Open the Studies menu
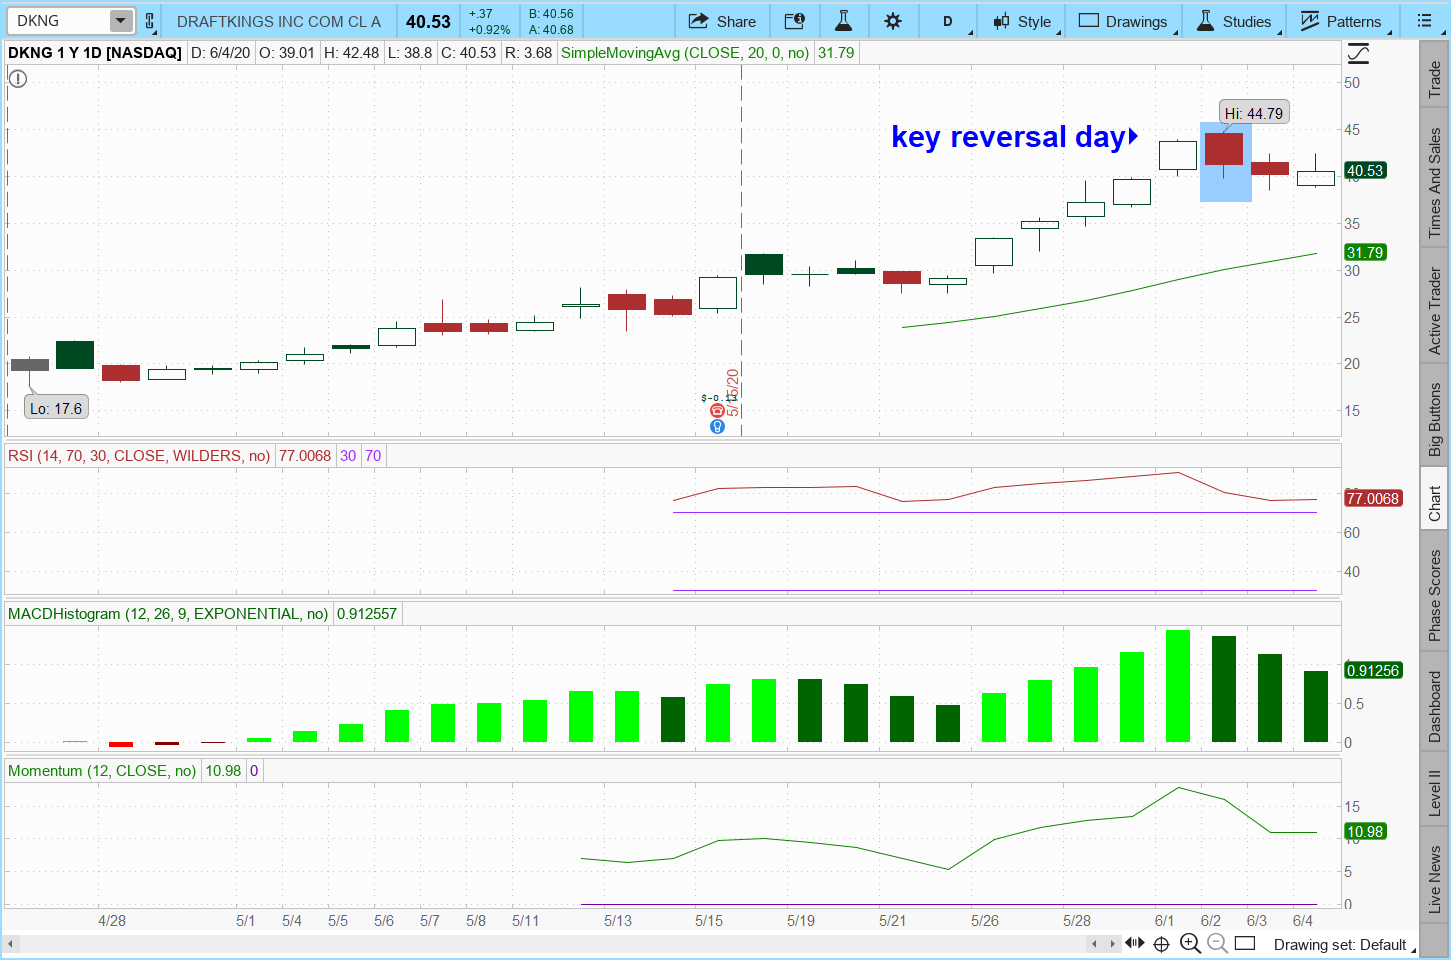This screenshot has height=960, width=1451. coord(1235,21)
